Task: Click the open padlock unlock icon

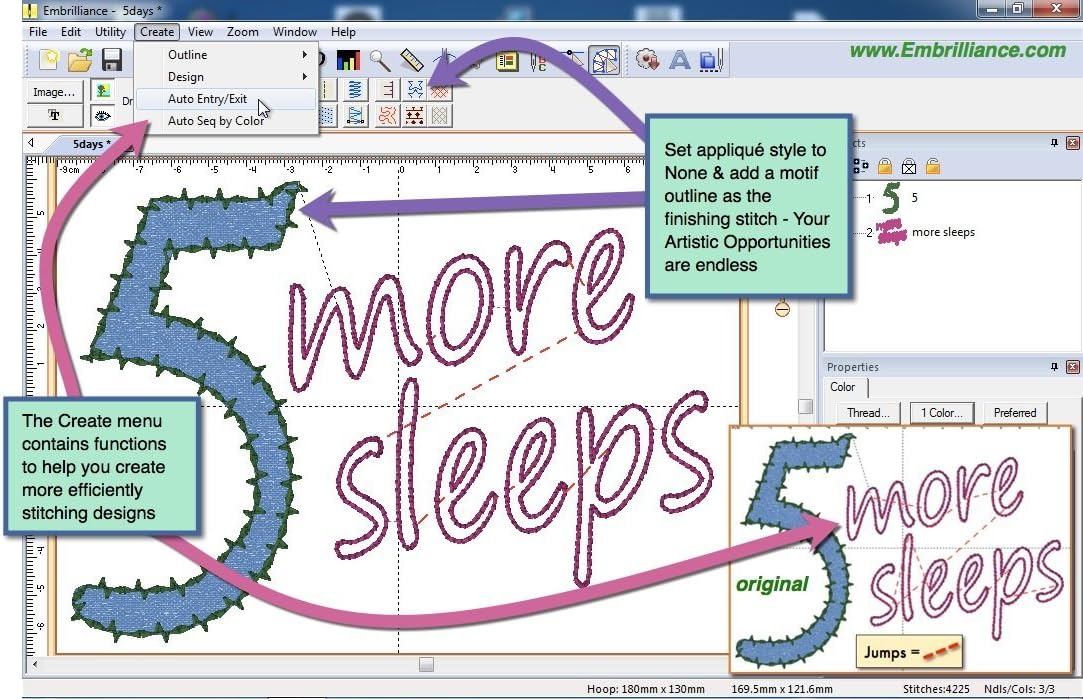Action: coord(932,166)
